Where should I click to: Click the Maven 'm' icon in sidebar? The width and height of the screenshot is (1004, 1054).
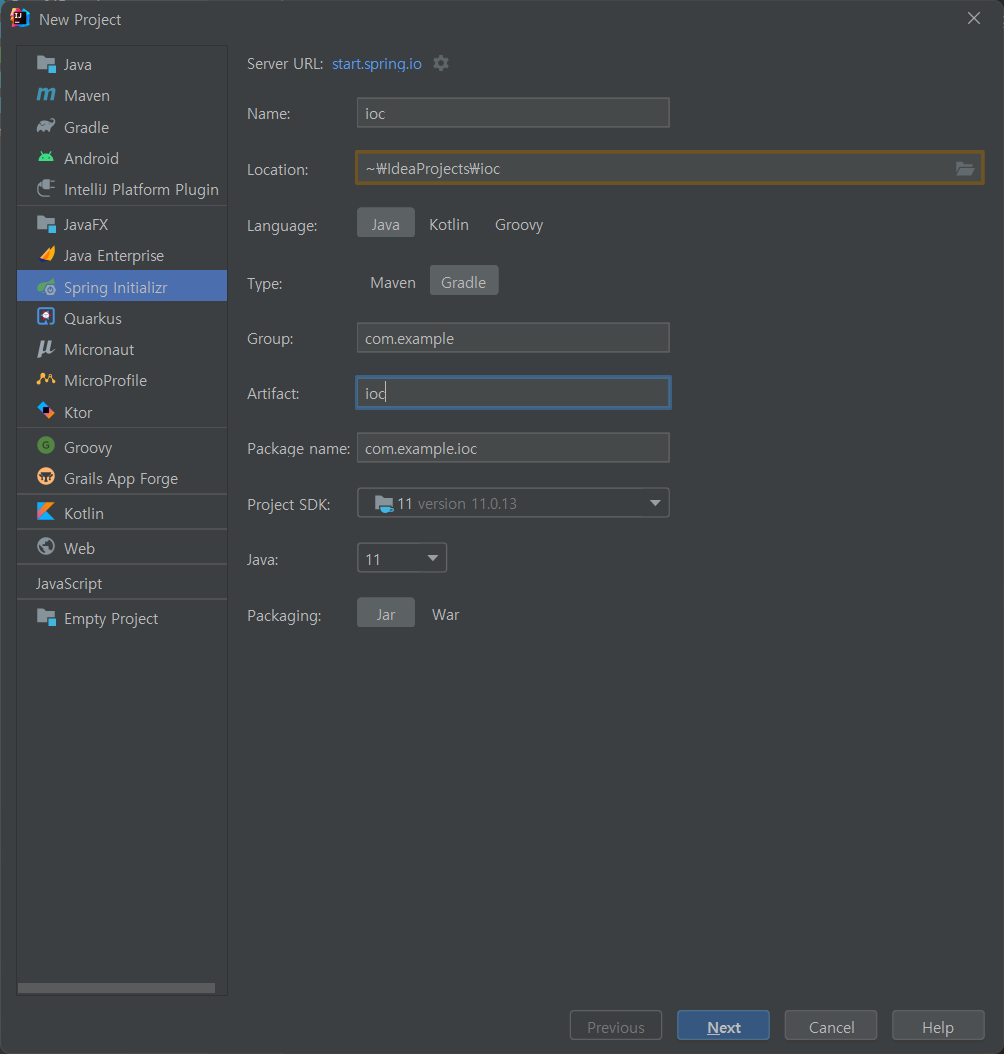click(46, 95)
